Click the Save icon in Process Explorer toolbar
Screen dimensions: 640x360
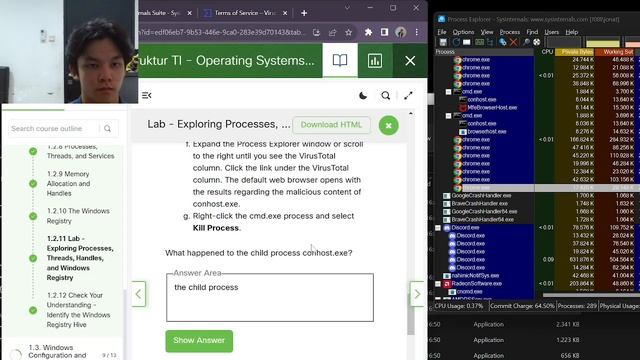pyautogui.click(x=443, y=42)
